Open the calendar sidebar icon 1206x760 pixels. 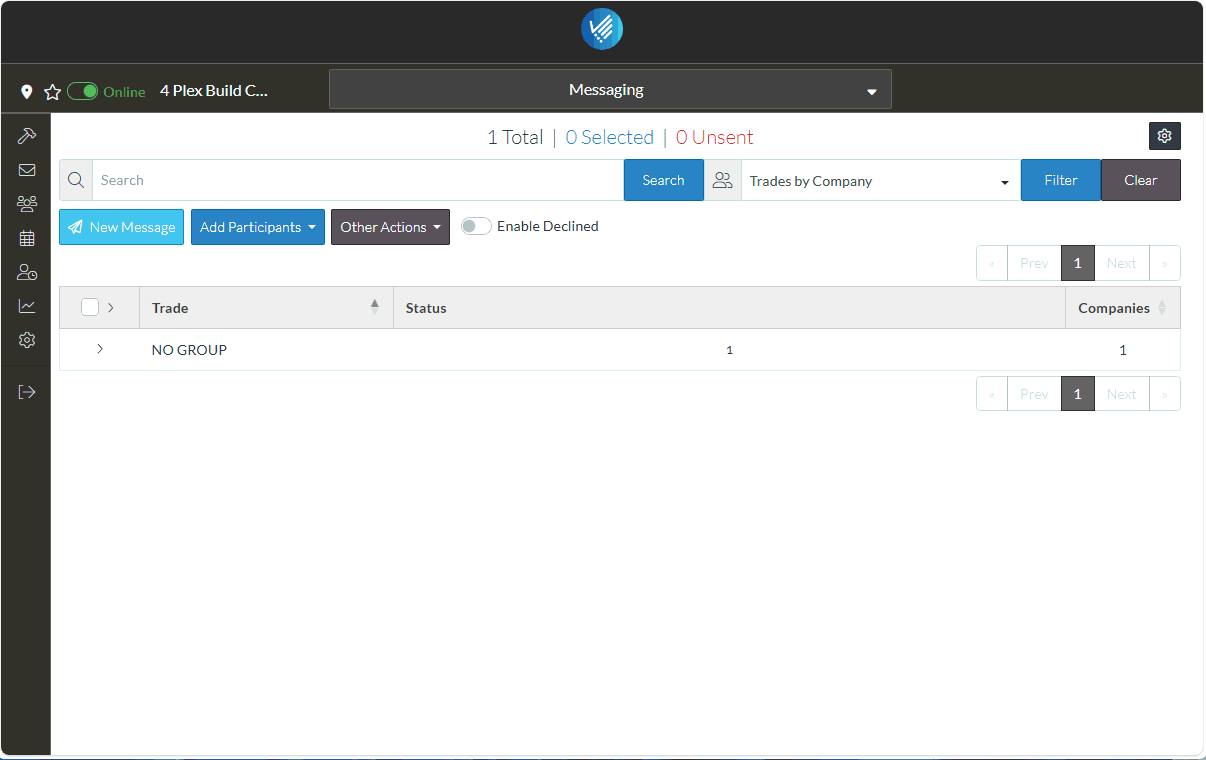pos(27,238)
